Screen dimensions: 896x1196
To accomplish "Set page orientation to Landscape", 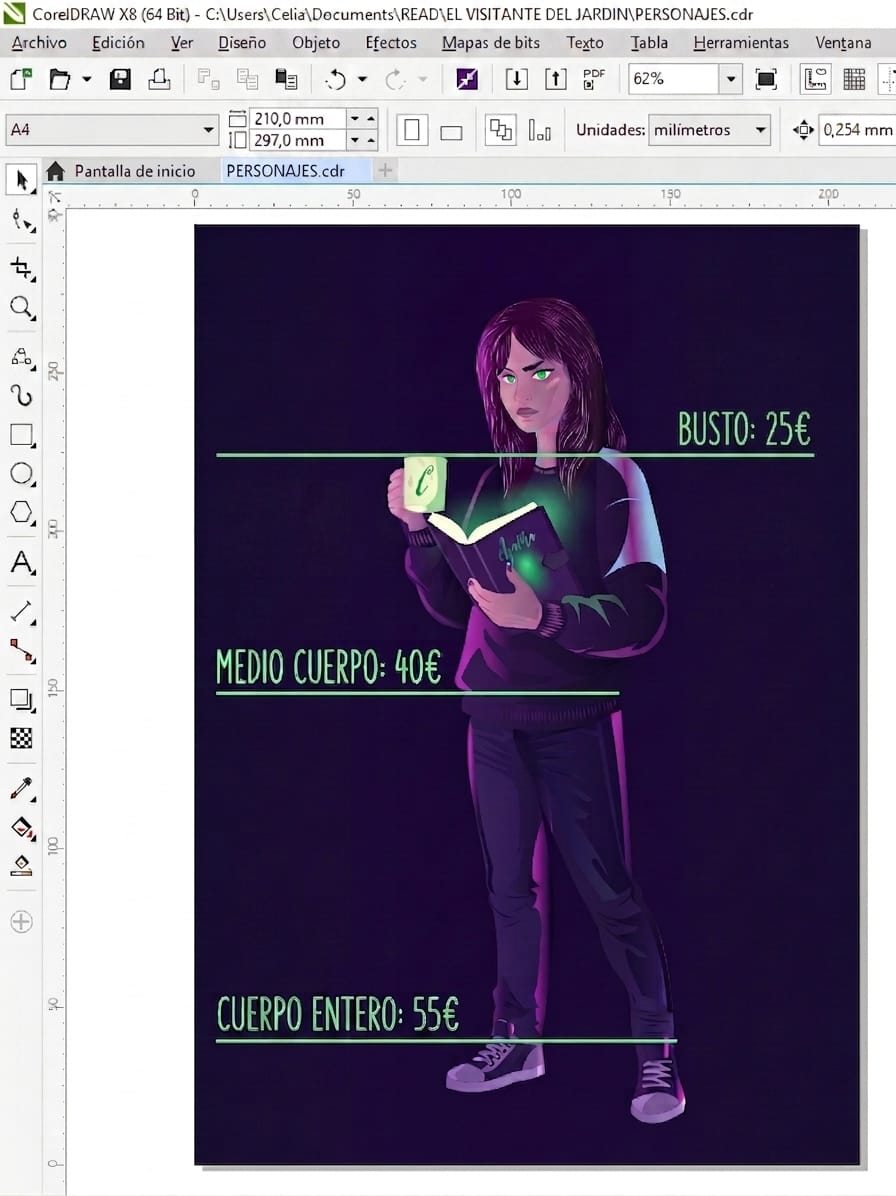I will click(x=451, y=132).
